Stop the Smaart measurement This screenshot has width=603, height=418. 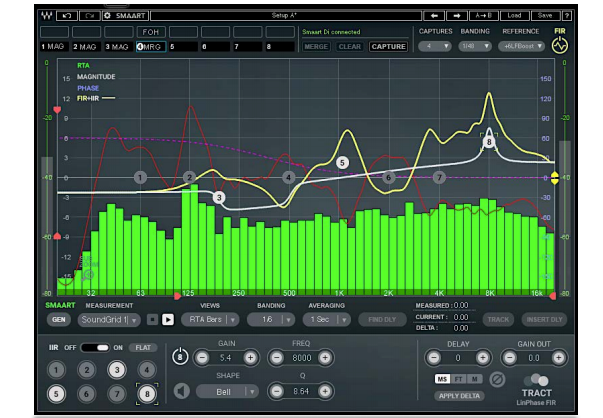coord(152,320)
